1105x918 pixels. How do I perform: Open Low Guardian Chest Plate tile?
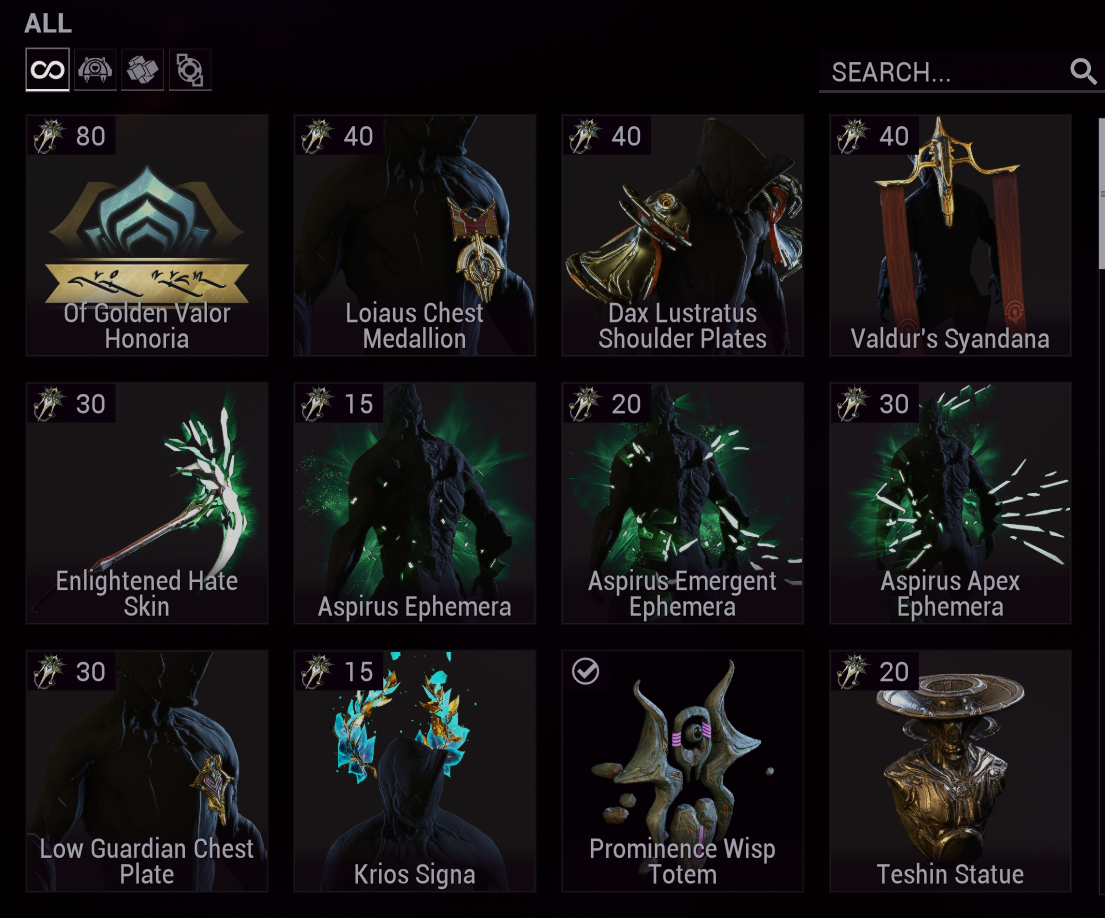tap(147, 771)
